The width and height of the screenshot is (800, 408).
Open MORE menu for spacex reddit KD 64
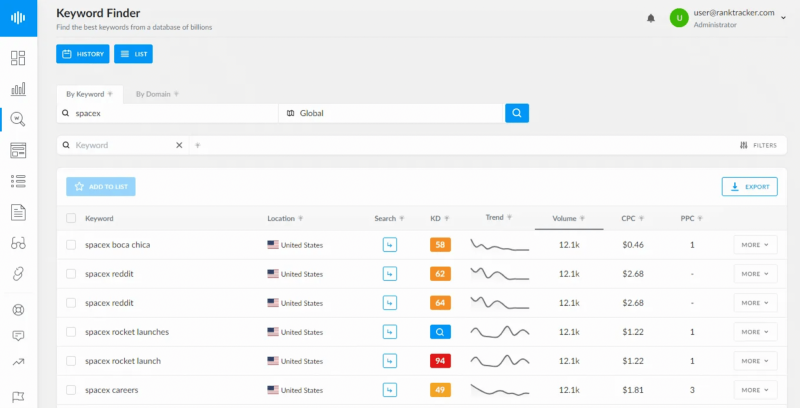point(755,303)
